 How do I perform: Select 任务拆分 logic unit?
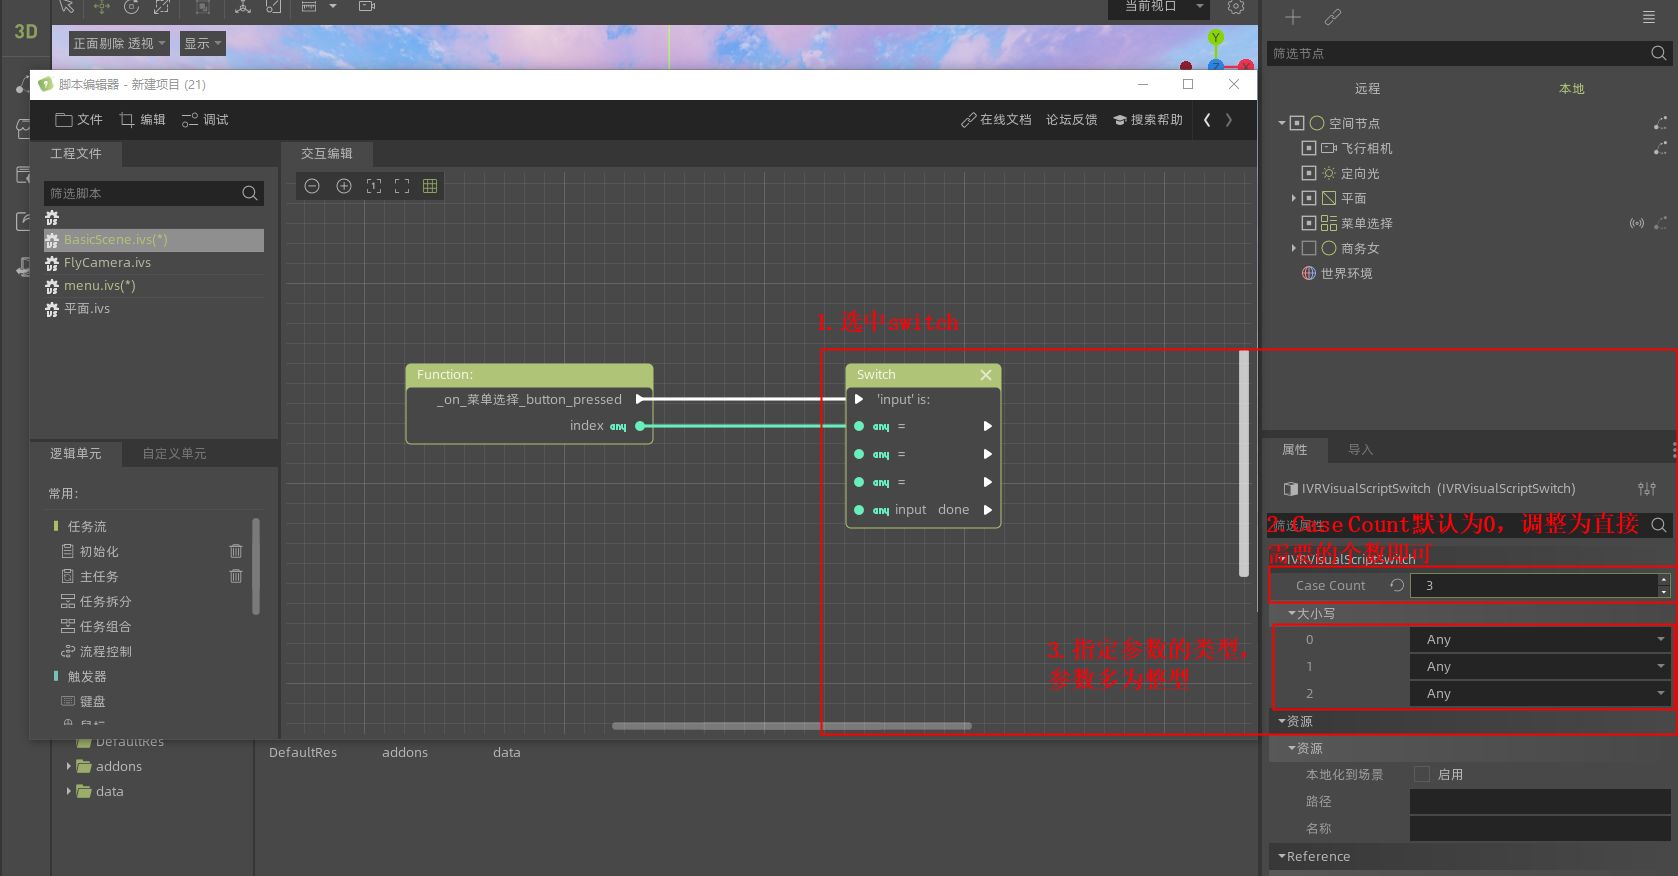pyautogui.click(x=105, y=601)
